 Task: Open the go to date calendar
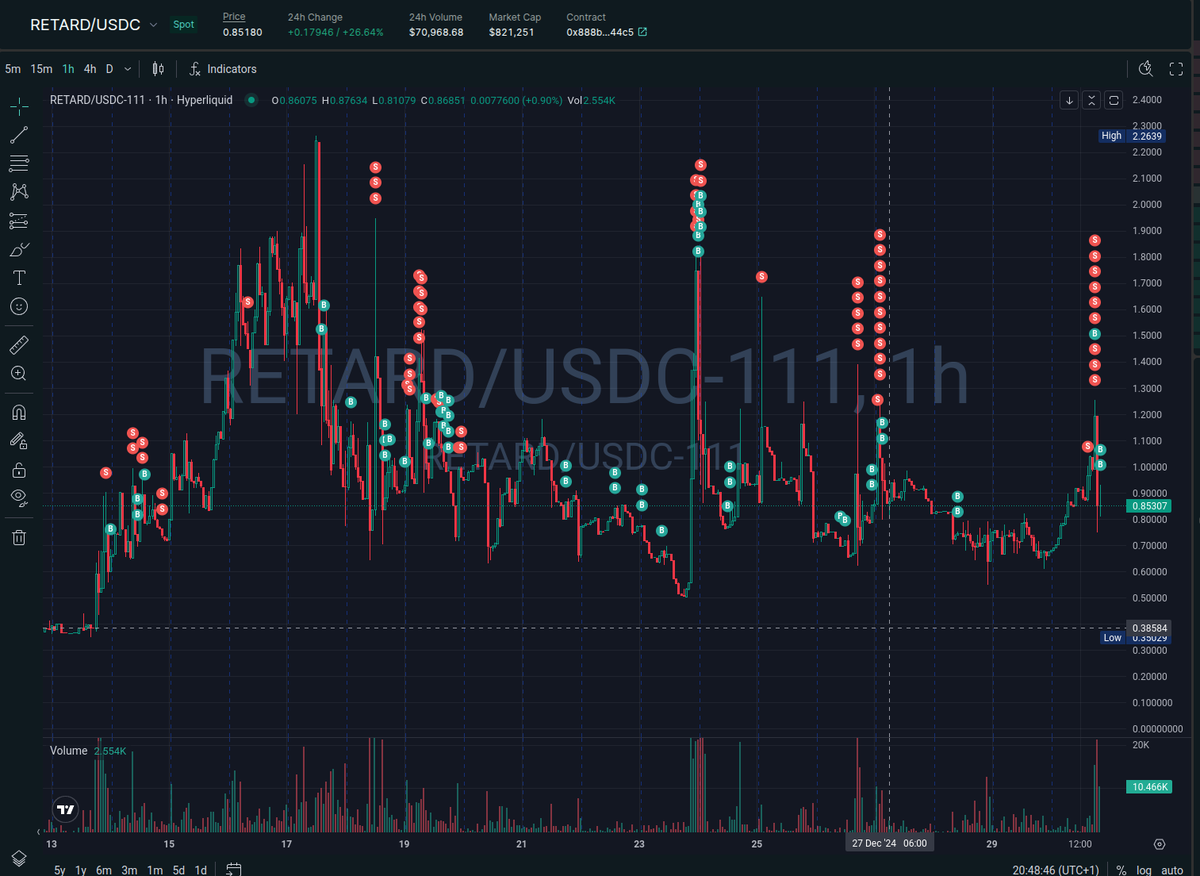[234, 869]
